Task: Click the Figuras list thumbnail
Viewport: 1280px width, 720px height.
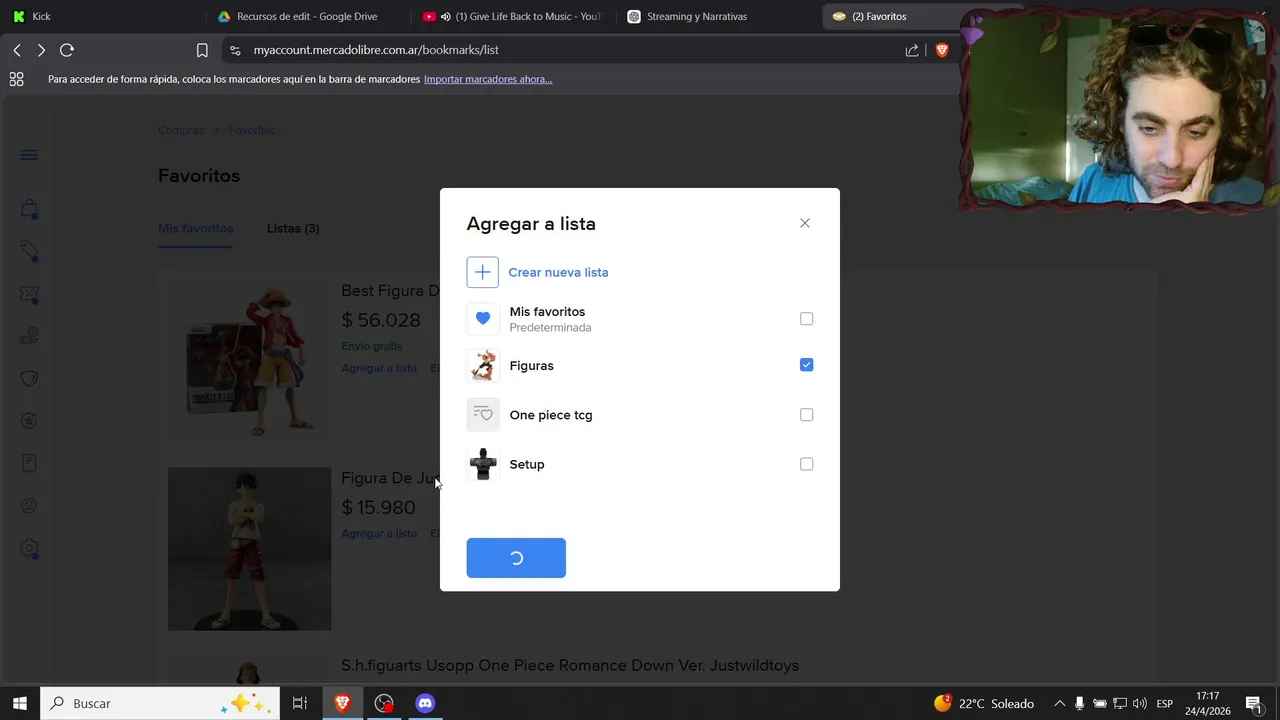Action: (x=483, y=365)
